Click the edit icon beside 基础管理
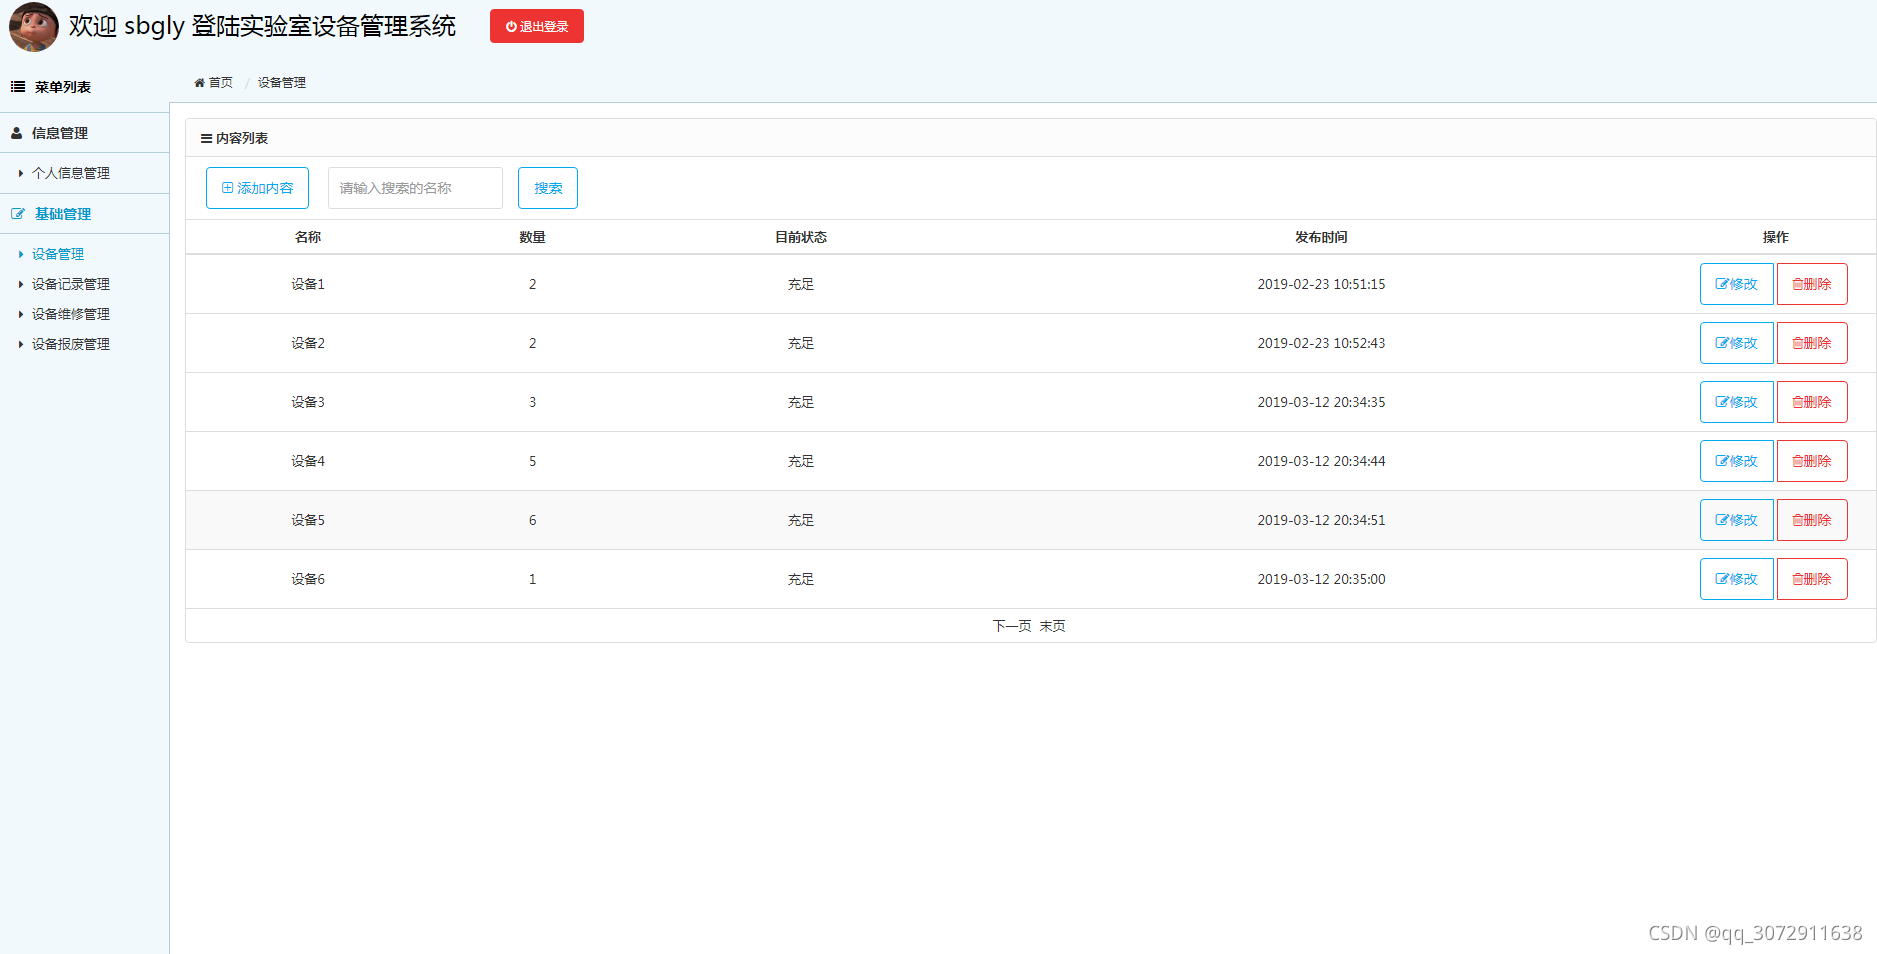The width and height of the screenshot is (1877, 954). 18,214
